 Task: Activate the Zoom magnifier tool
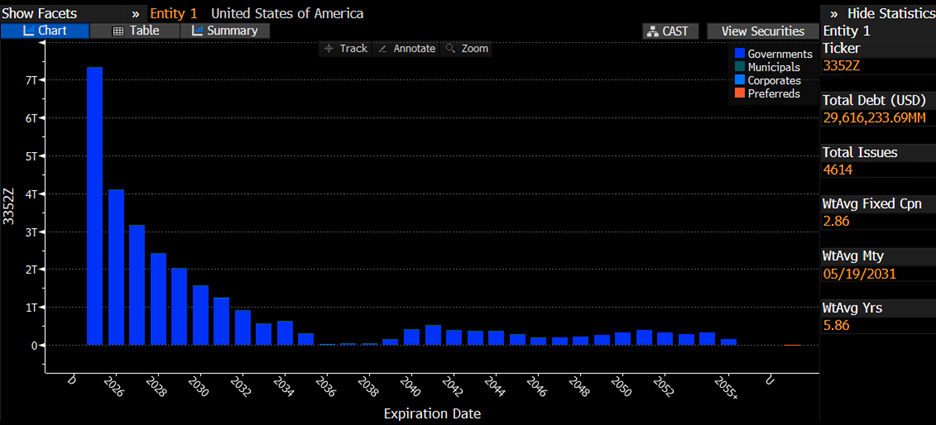point(467,49)
